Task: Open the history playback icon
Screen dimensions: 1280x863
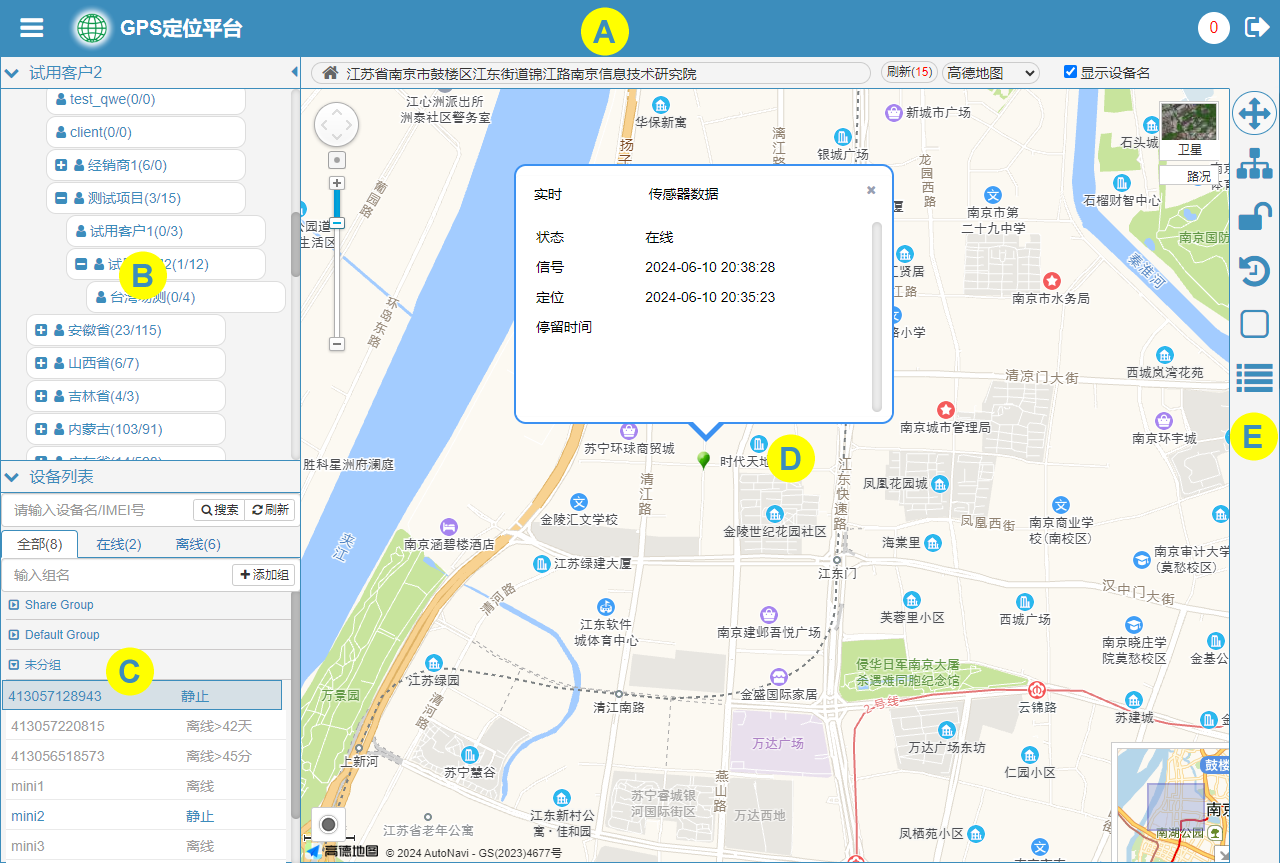Action: tap(1254, 271)
